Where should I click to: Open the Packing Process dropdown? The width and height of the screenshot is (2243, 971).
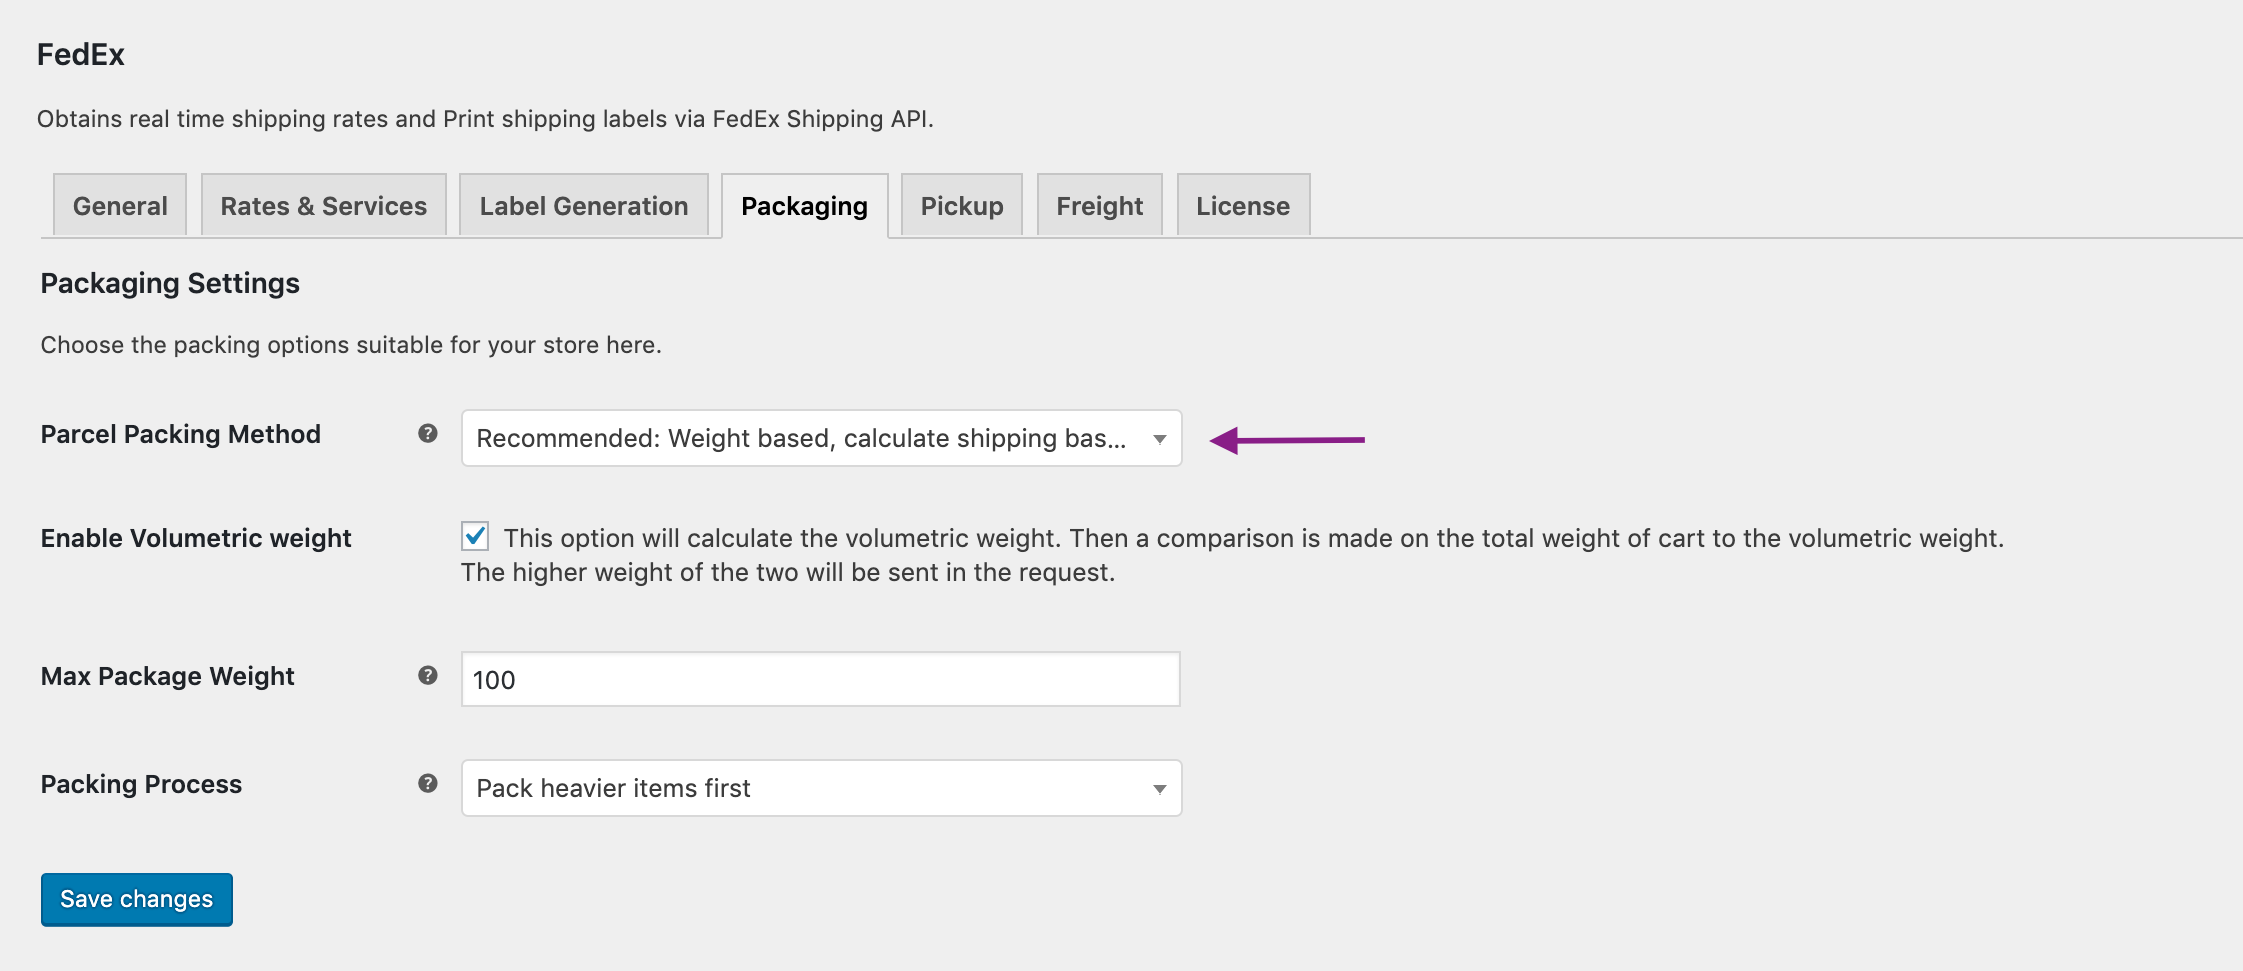(x=821, y=788)
